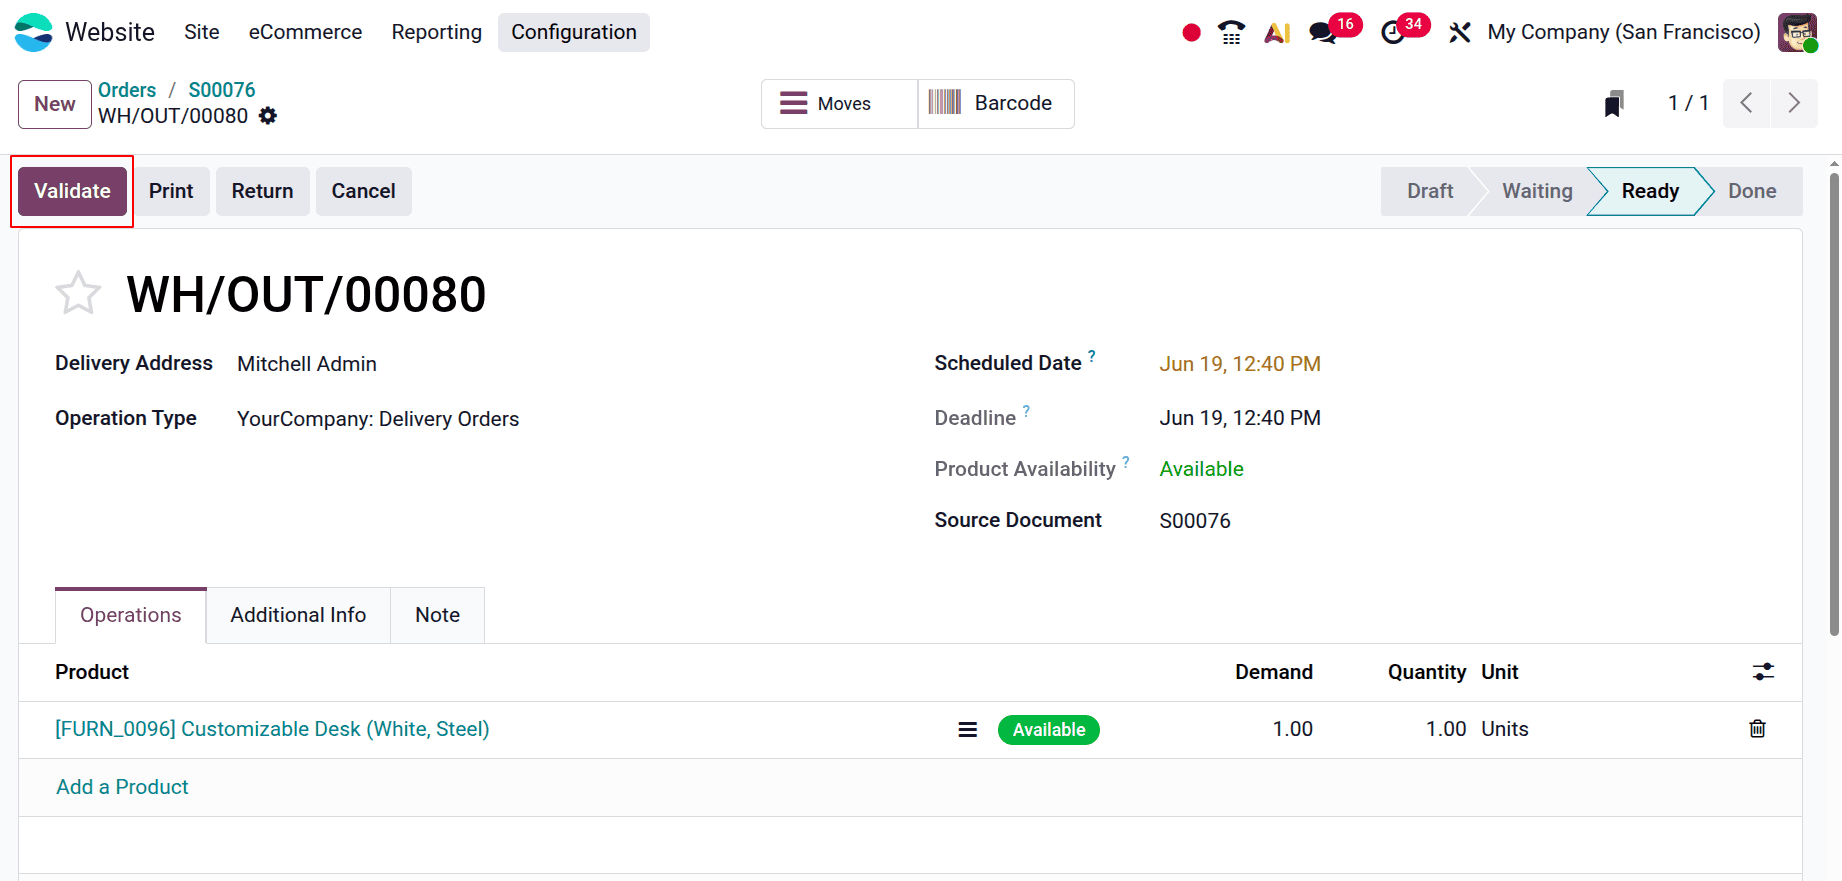Click the Product column header
The width and height of the screenshot is (1842, 881).
pos(92,672)
